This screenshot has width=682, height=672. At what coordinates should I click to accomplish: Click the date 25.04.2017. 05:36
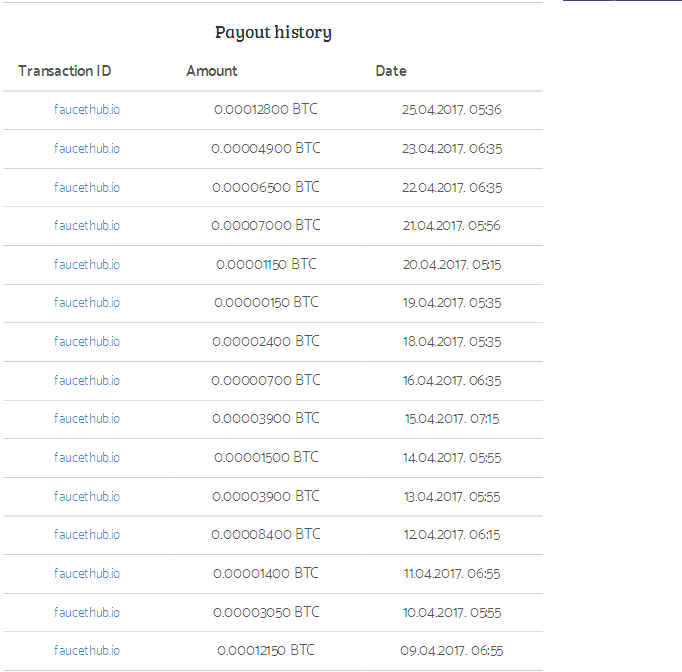(451, 110)
